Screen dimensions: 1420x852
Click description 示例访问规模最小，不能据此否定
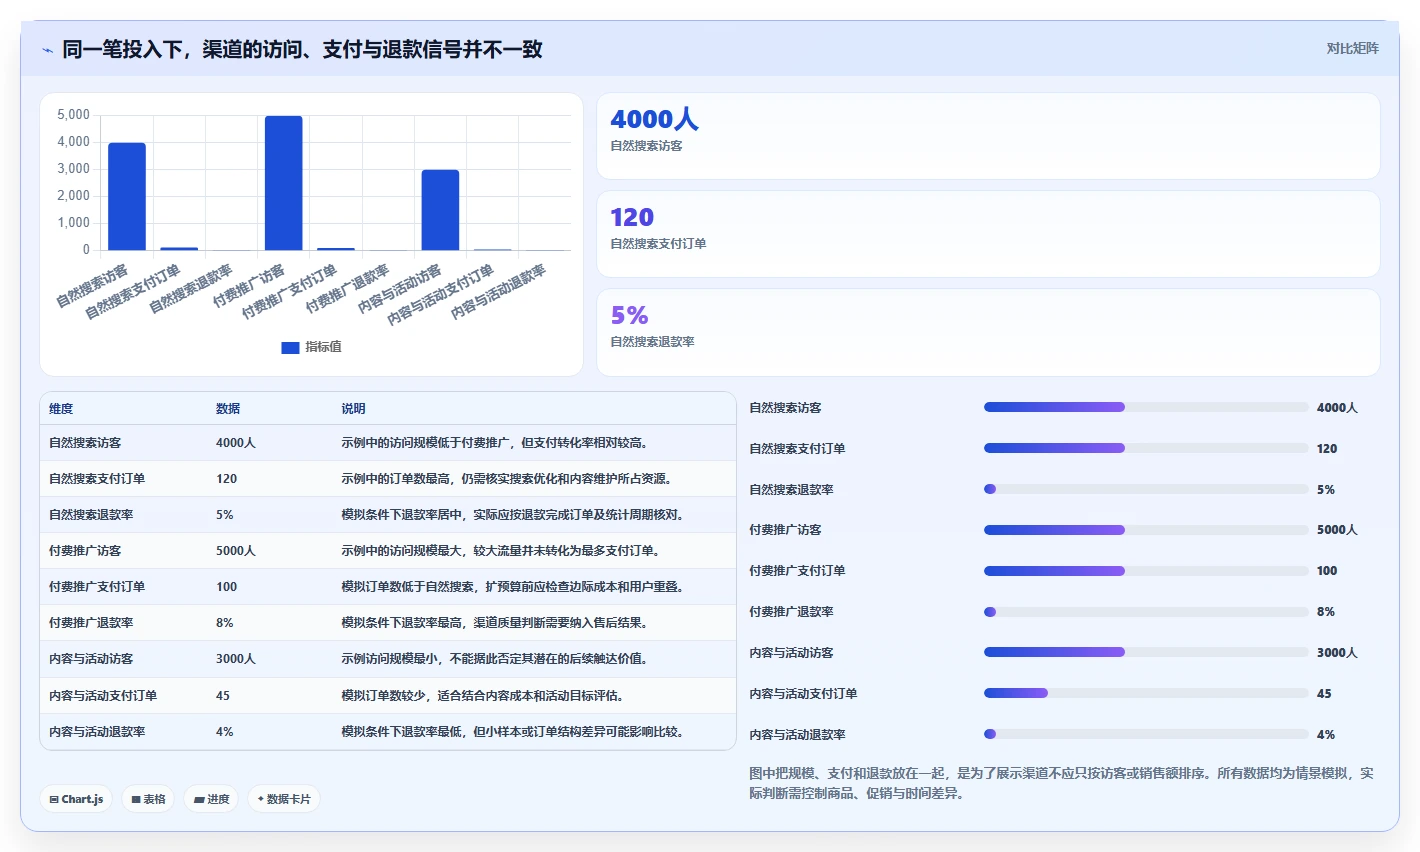496,658
